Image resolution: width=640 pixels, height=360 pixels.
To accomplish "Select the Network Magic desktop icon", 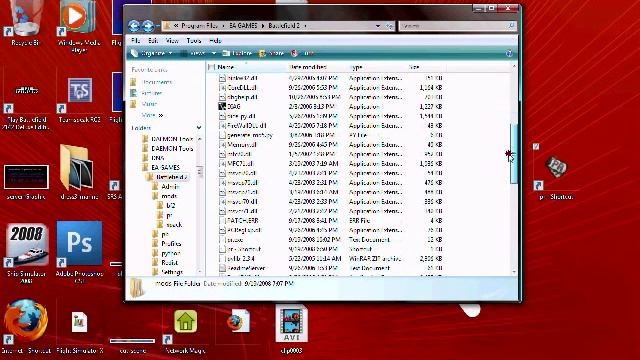I will (185, 331).
